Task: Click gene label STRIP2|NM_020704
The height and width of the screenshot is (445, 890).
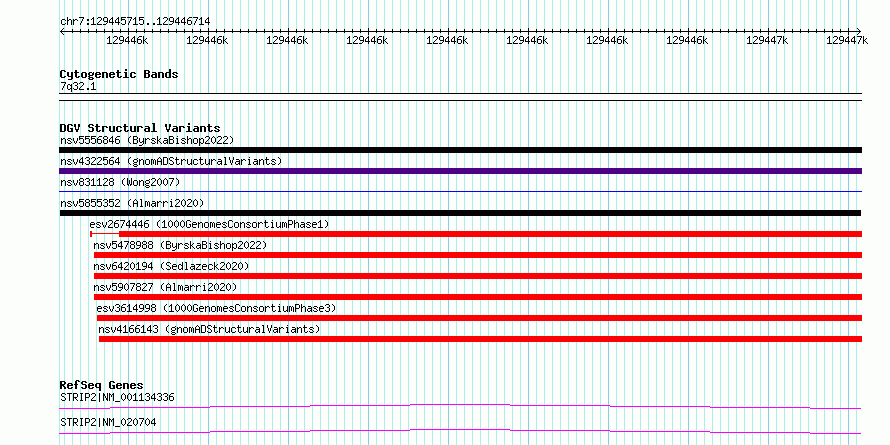Action: 108,422
